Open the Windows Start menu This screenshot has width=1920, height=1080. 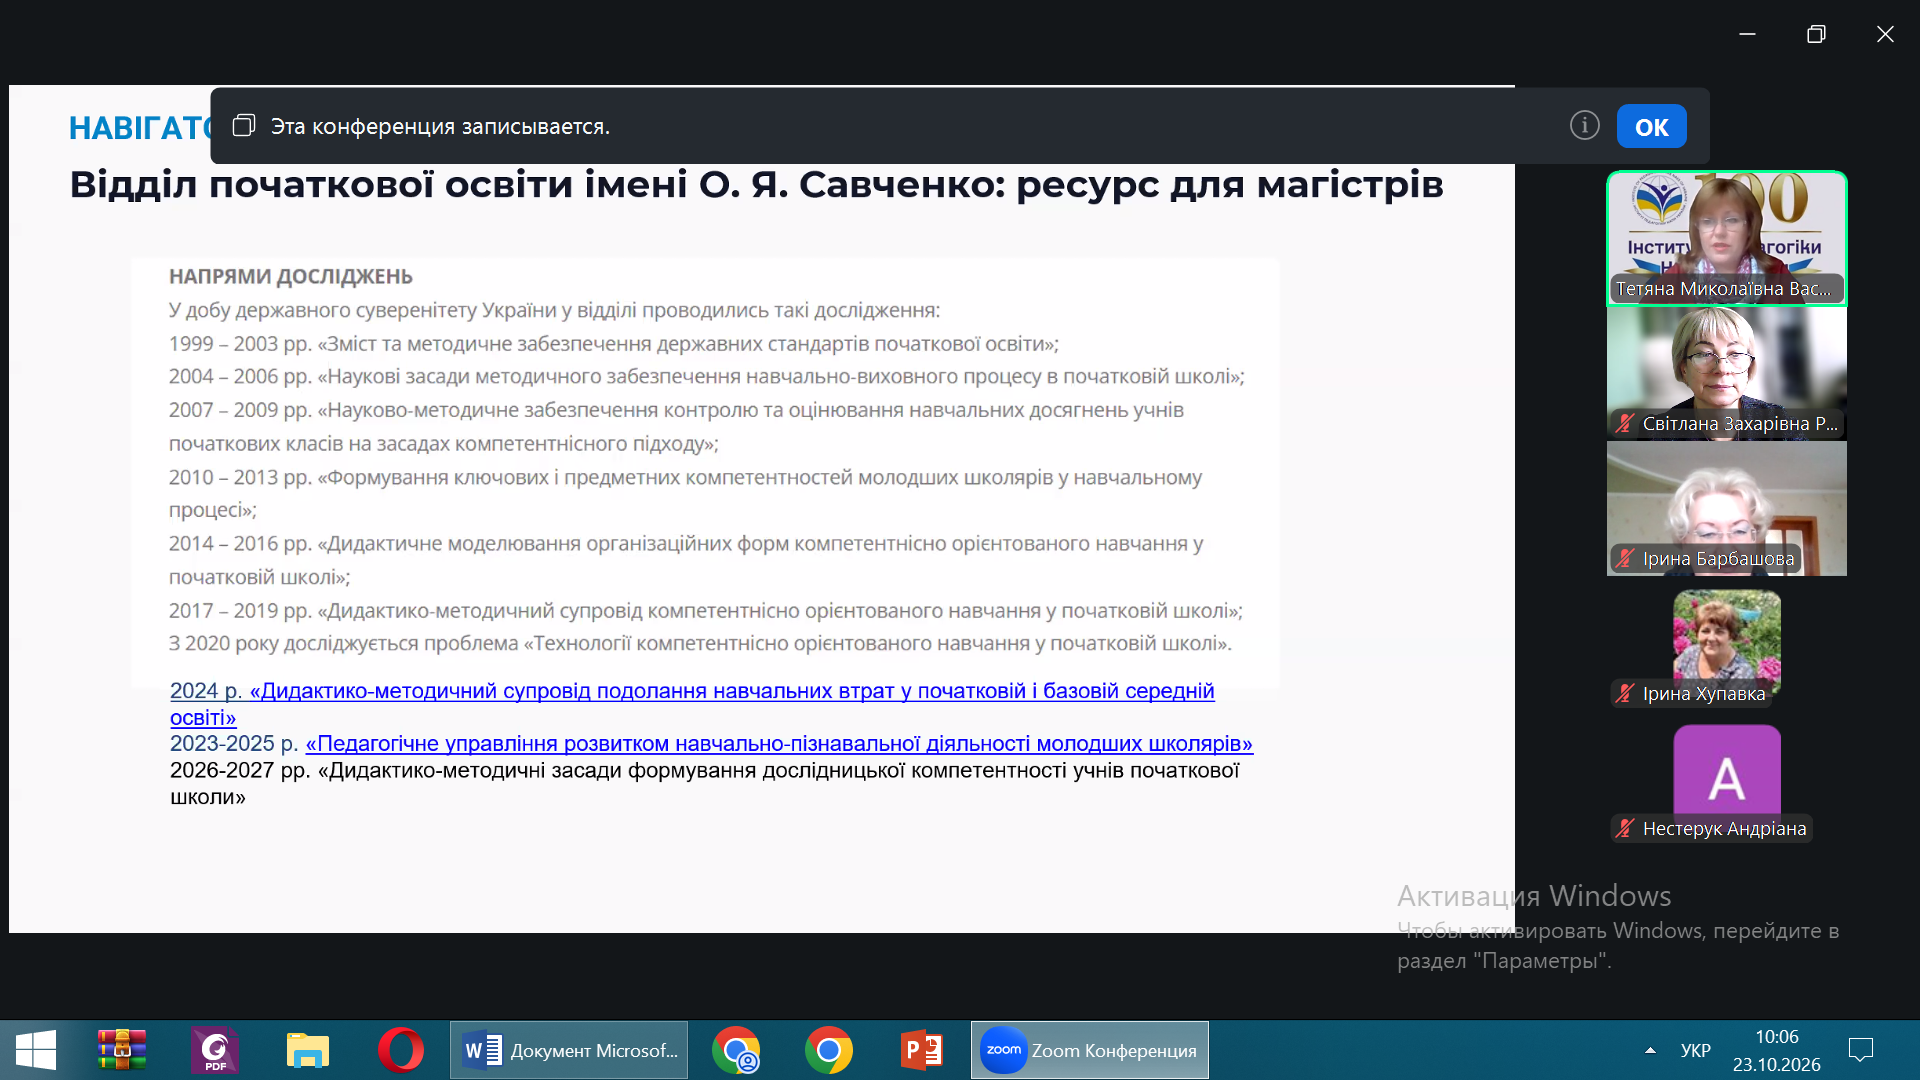tap(36, 1051)
